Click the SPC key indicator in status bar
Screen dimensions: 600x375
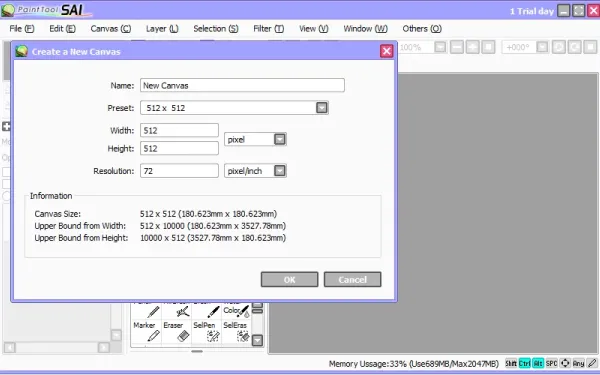tap(551, 363)
